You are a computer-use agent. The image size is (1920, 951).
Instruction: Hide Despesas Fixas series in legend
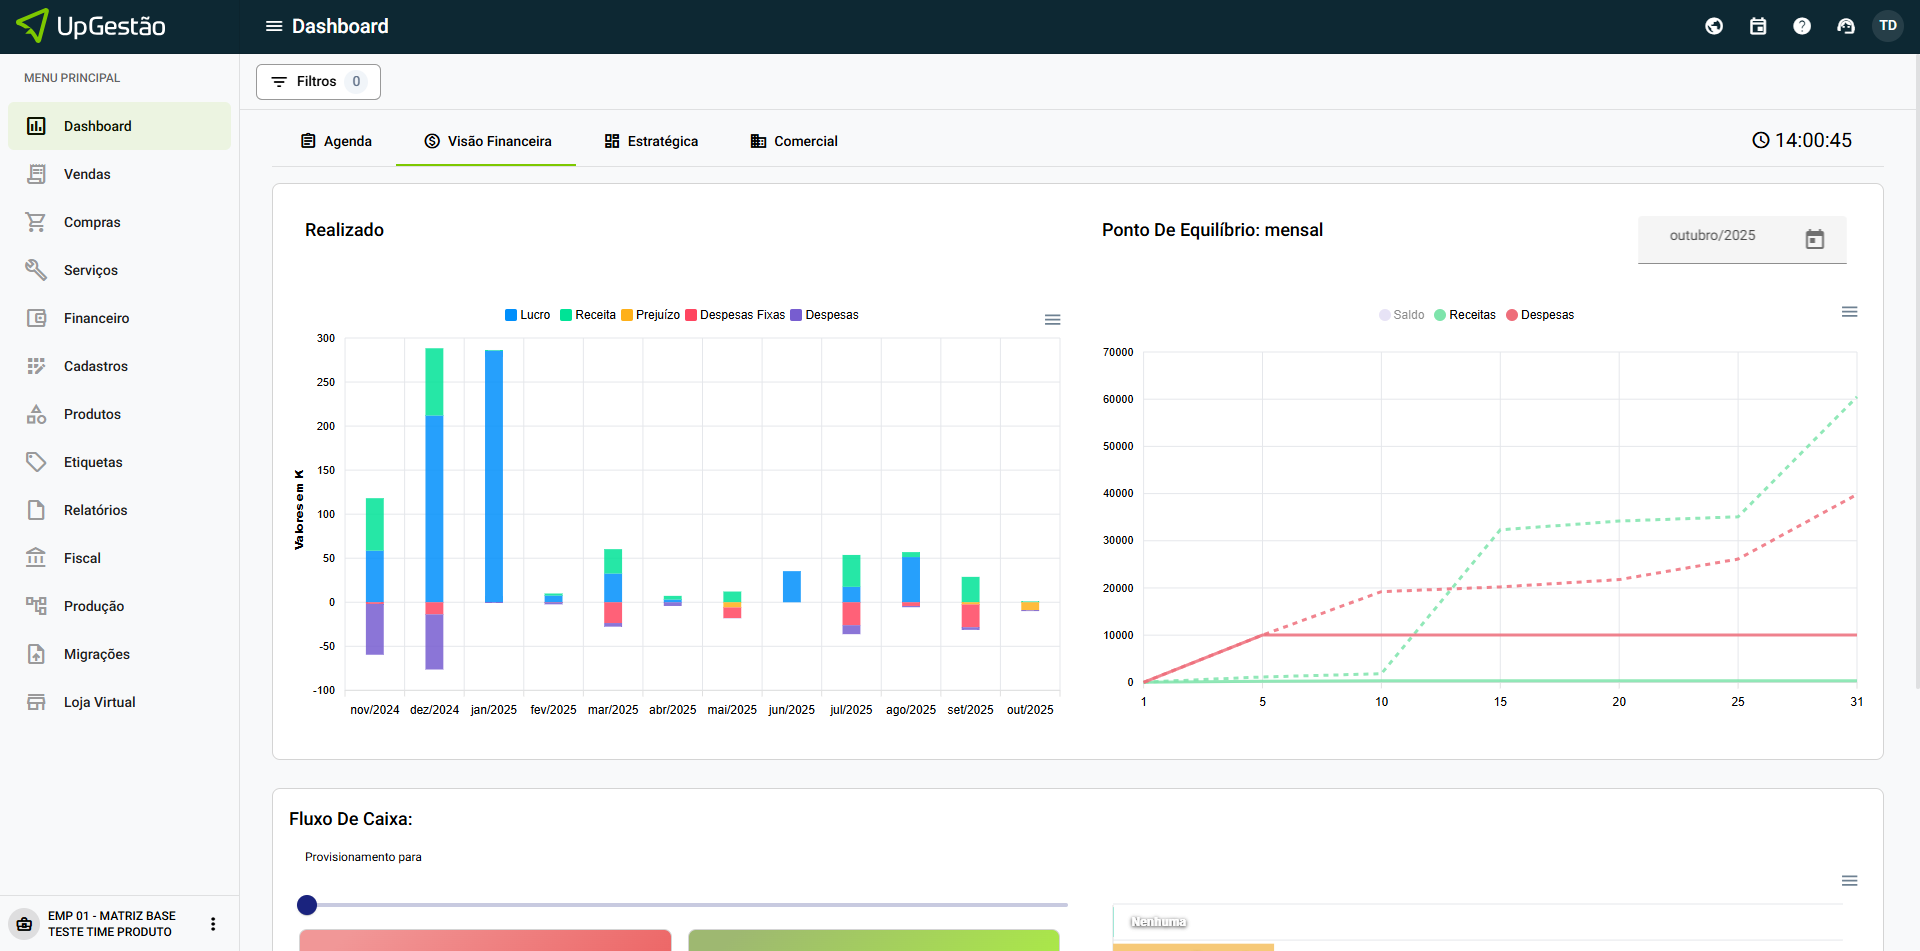(x=736, y=315)
